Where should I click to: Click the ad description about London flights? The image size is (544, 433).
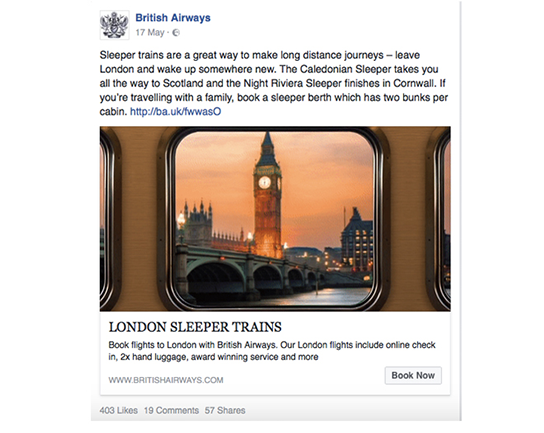[x=272, y=351]
